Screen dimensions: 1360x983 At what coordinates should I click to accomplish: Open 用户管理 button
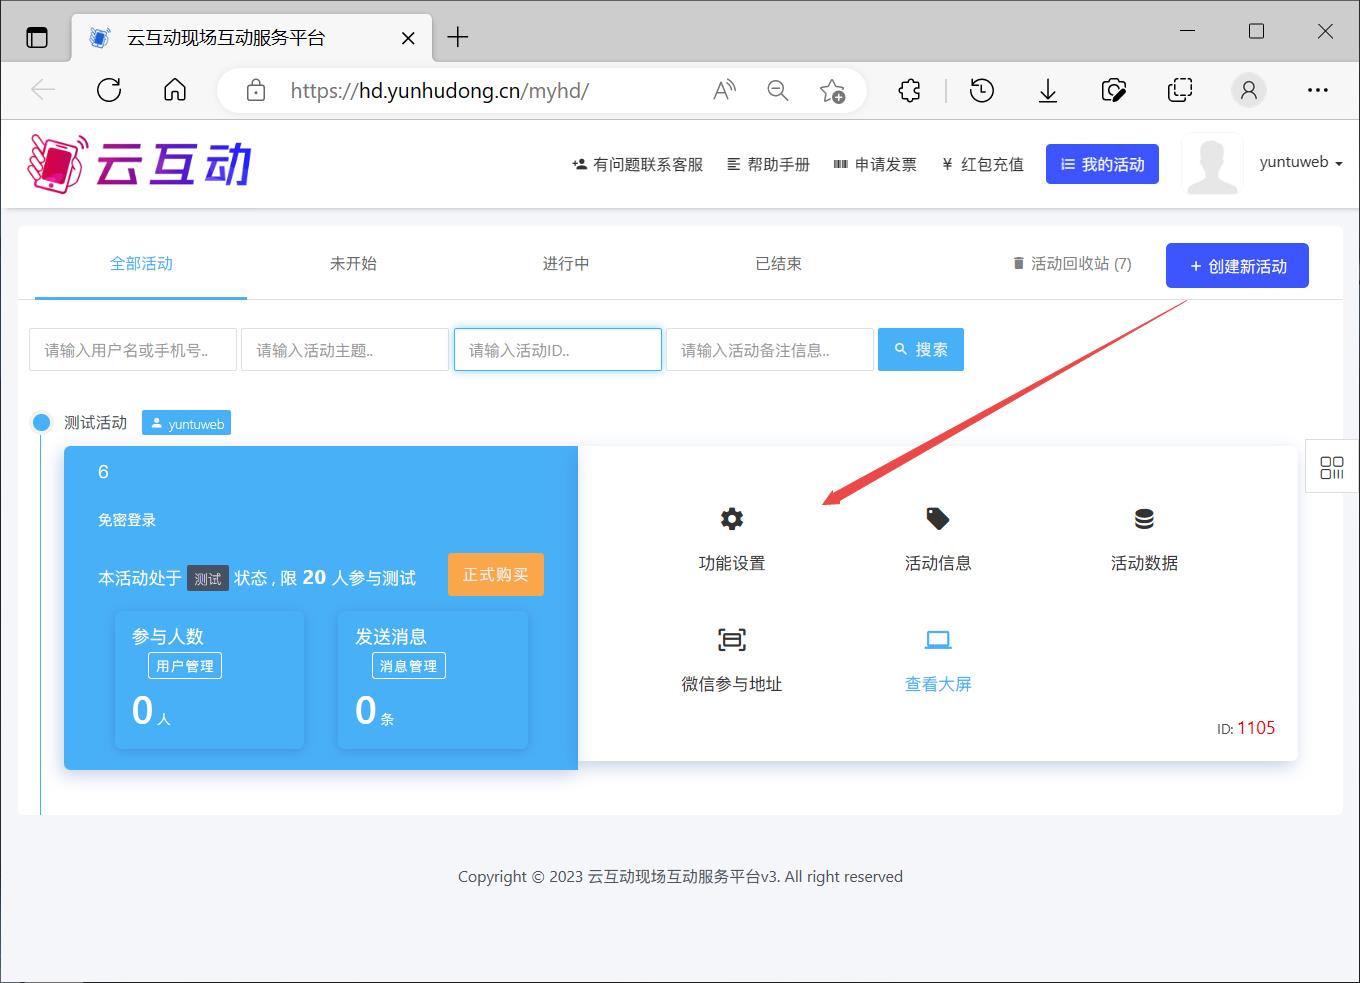pyautogui.click(x=185, y=666)
